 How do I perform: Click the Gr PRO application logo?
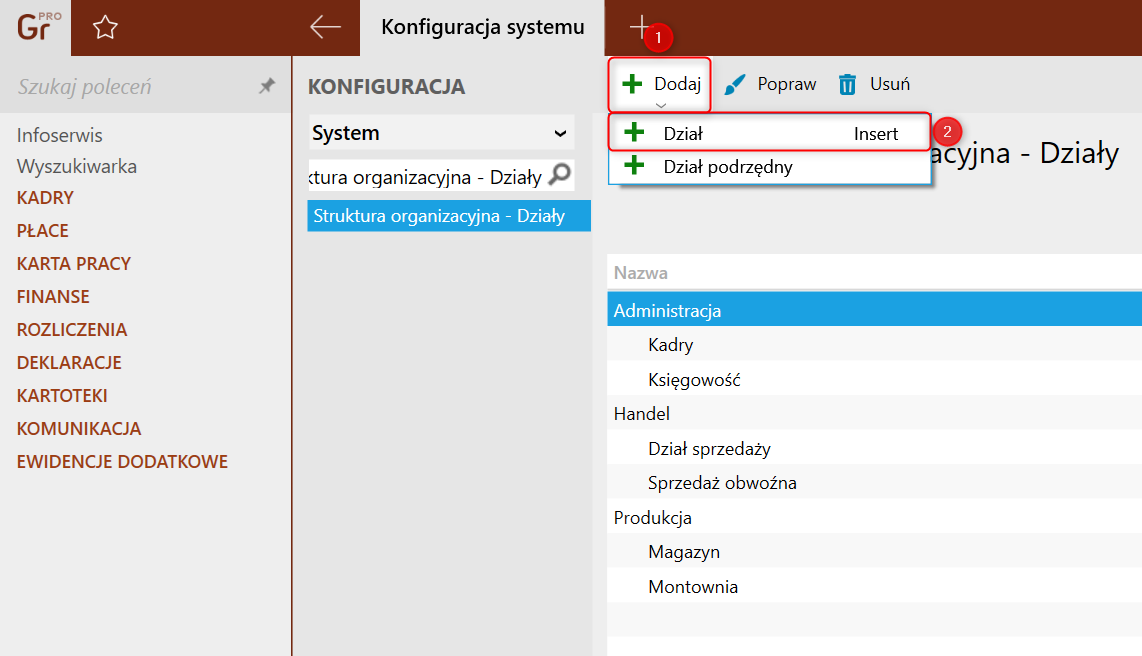tap(38, 27)
